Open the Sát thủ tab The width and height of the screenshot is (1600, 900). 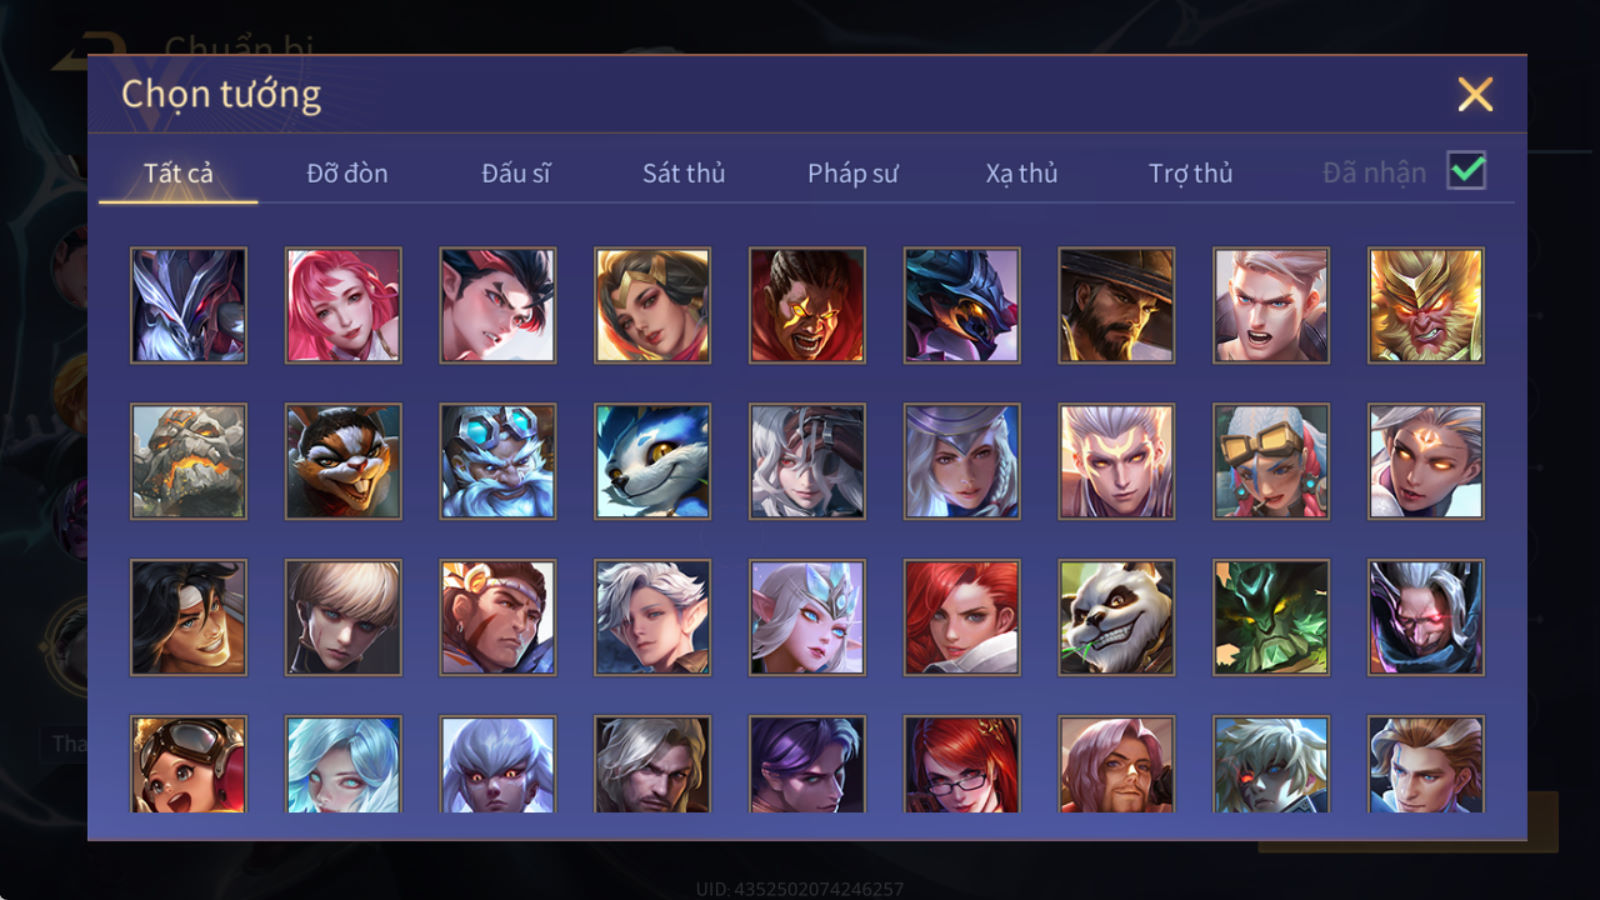683,173
